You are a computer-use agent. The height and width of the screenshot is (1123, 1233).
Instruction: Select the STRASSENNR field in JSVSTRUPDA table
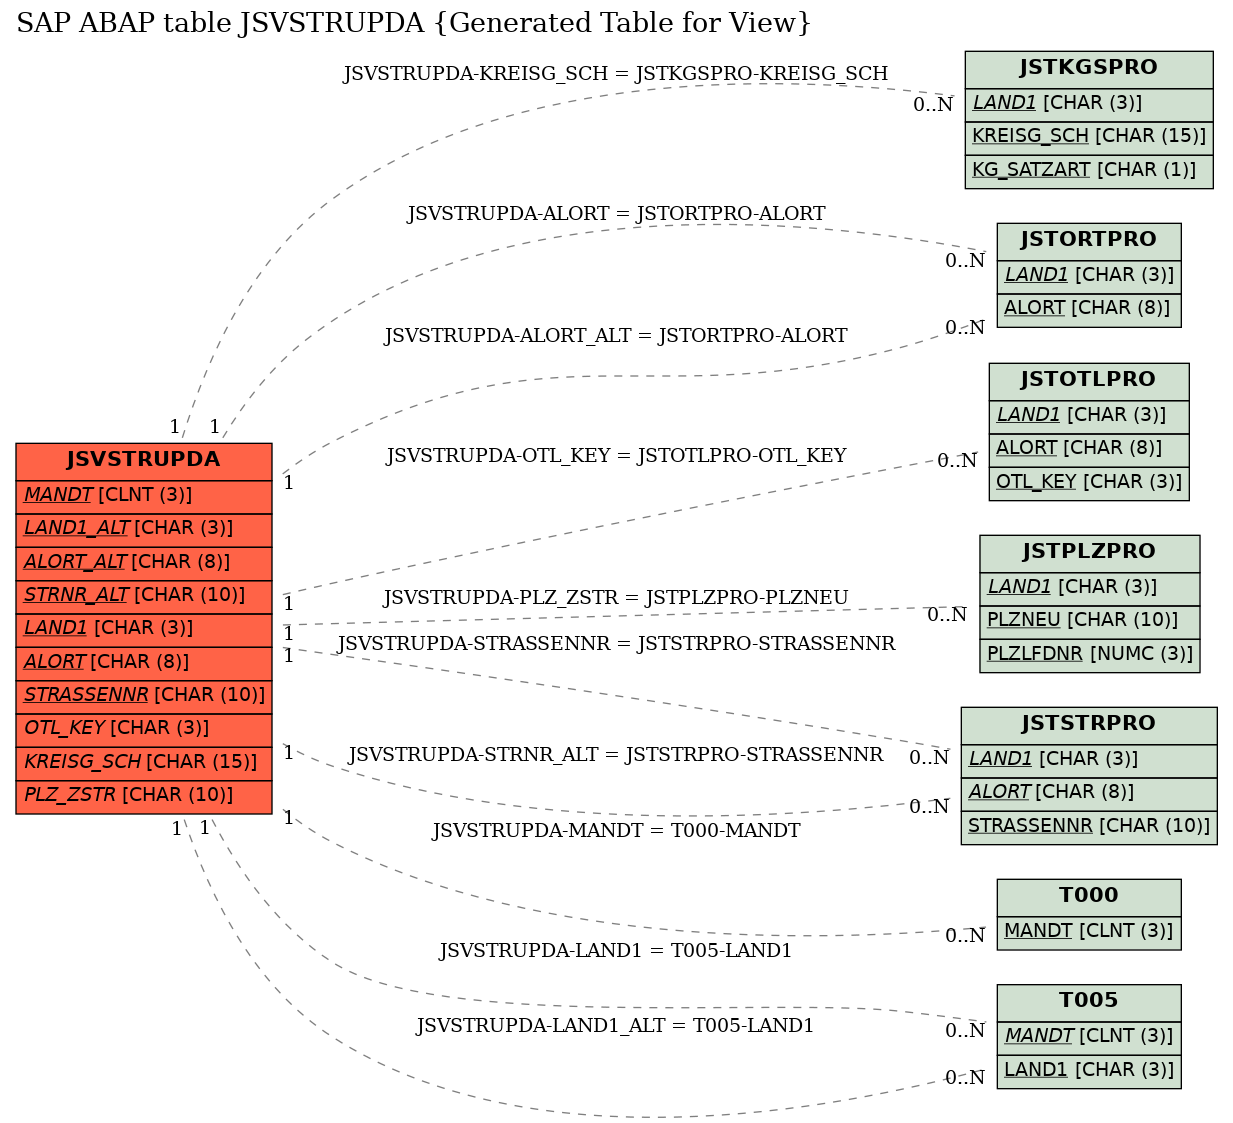click(144, 696)
